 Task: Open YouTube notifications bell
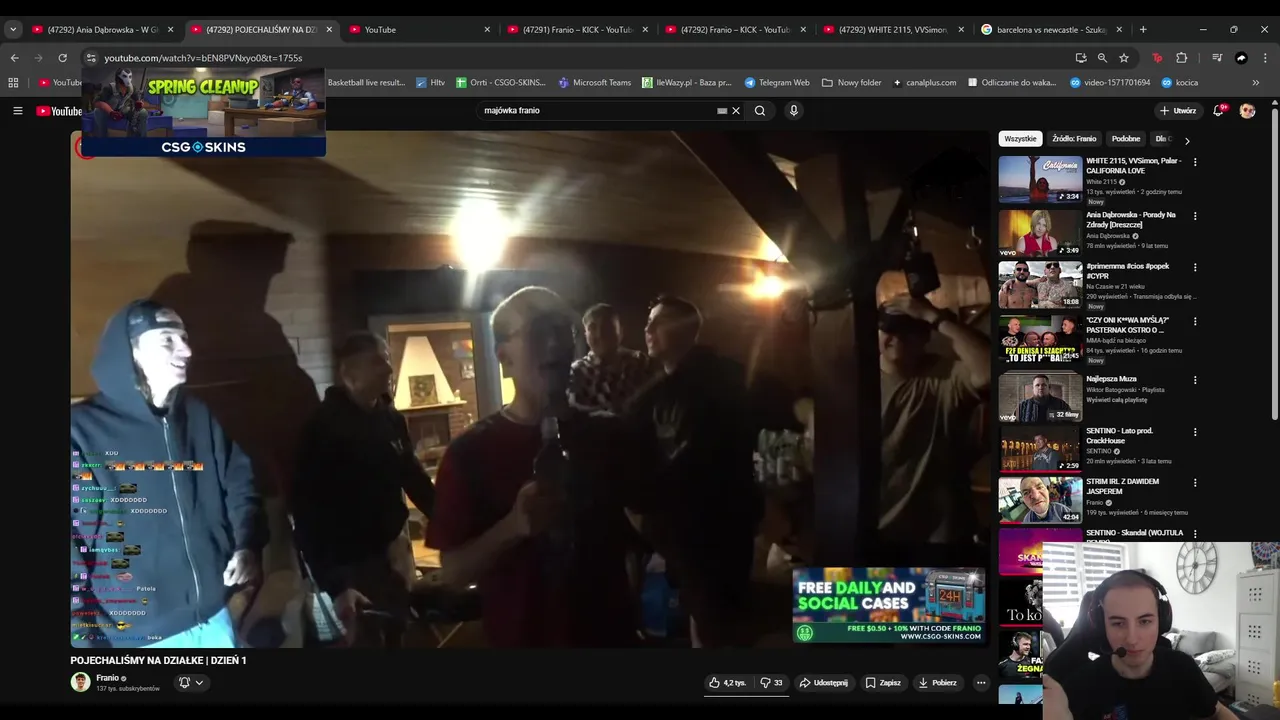[x=1218, y=111]
